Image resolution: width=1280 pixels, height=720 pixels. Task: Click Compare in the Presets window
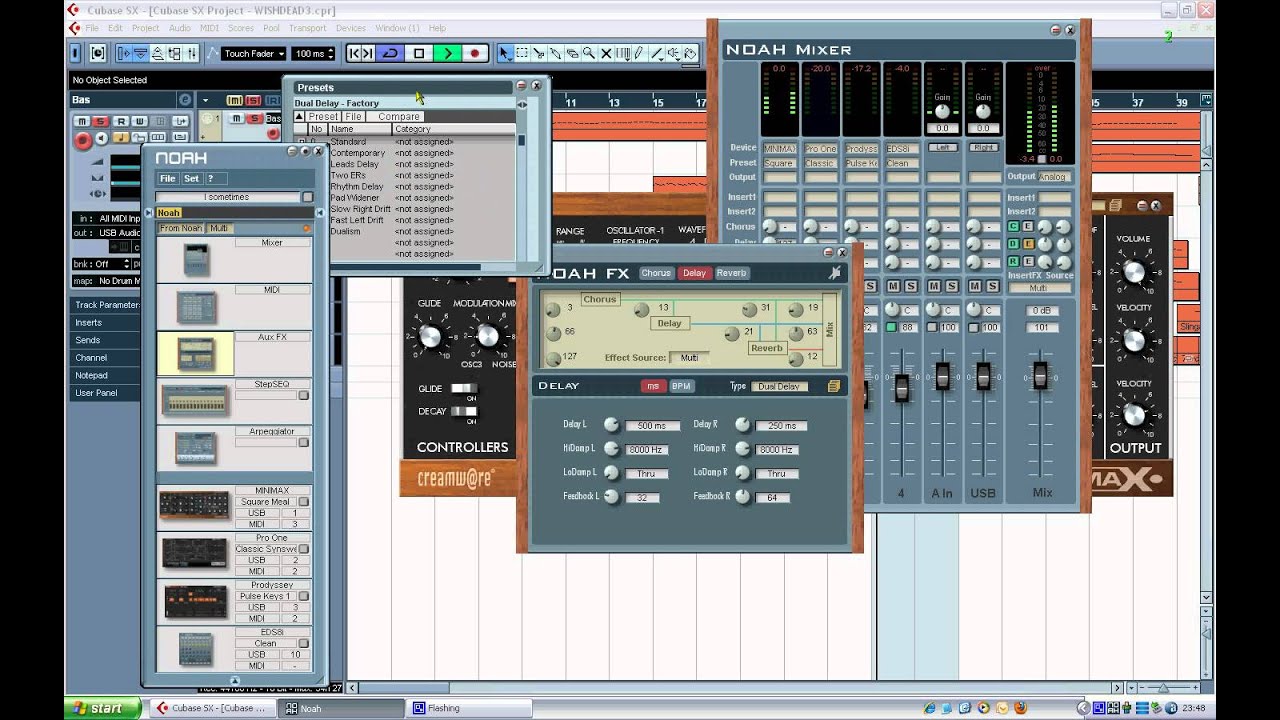[x=399, y=117]
